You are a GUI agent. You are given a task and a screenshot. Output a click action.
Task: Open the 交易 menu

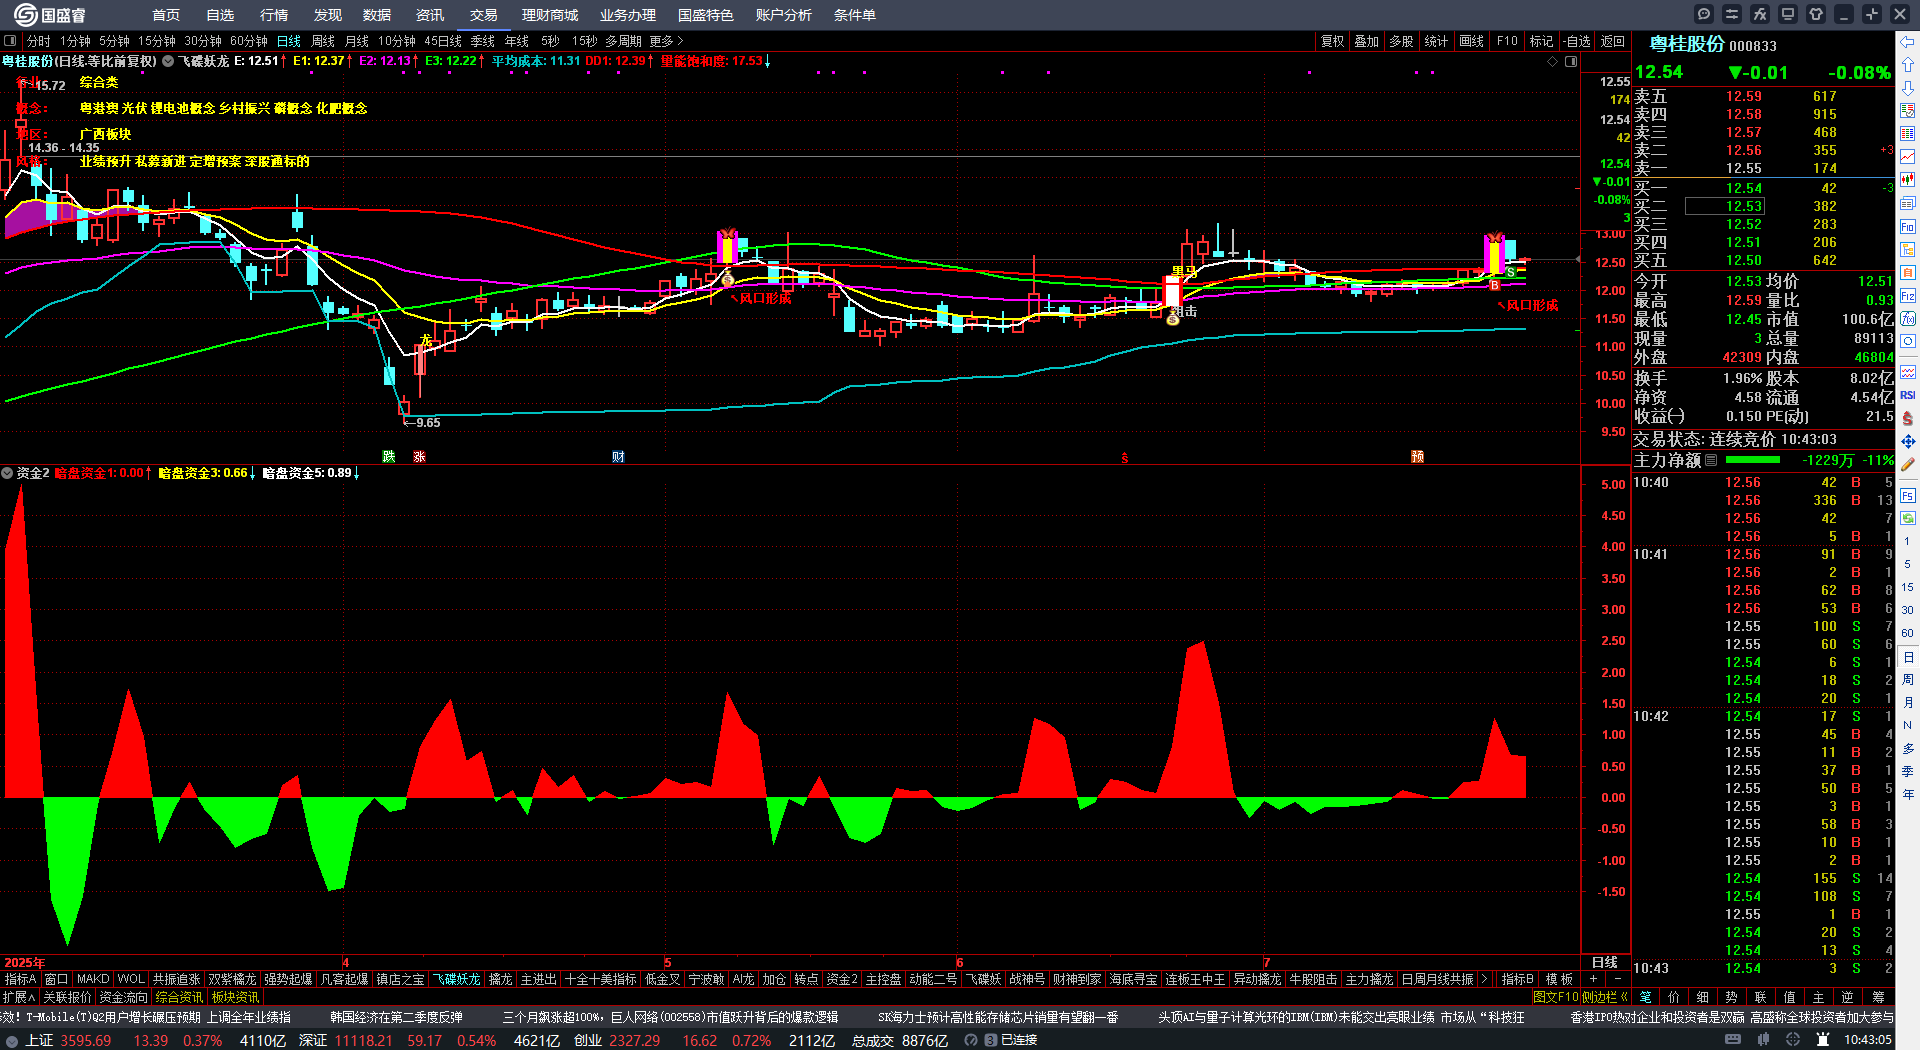click(484, 15)
